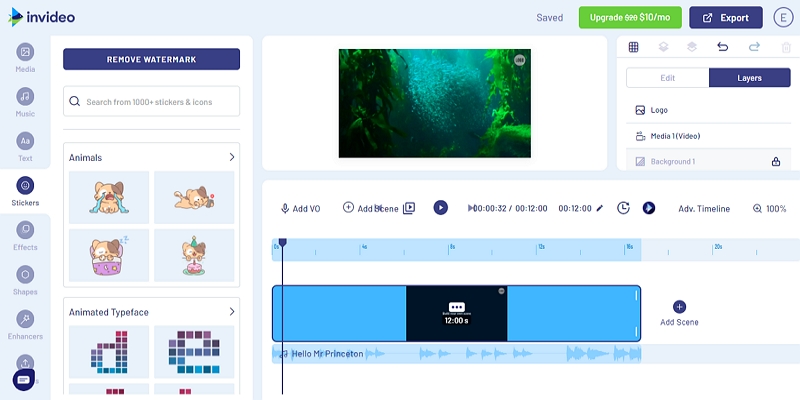Click the duplicate scene icon
Image resolution: width=800 pixels, height=400 pixels.
409,208
